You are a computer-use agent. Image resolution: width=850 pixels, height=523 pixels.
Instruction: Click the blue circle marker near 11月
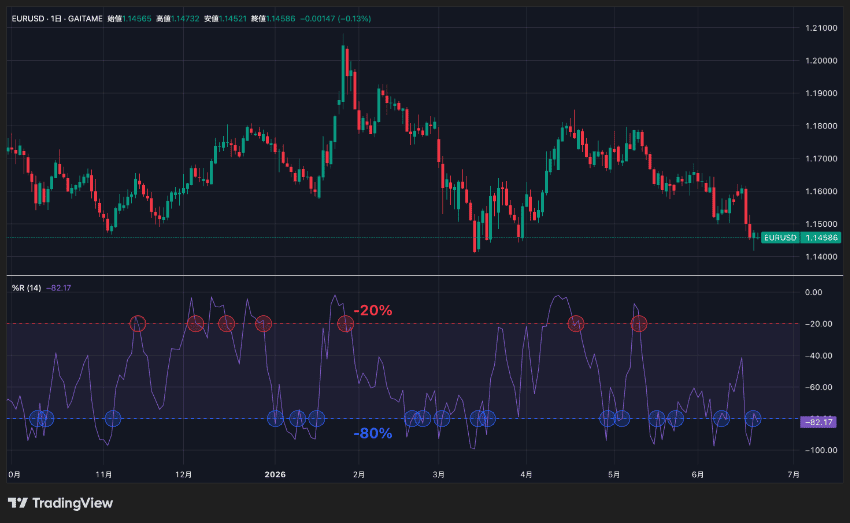pyautogui.click(x=112, y=418)
